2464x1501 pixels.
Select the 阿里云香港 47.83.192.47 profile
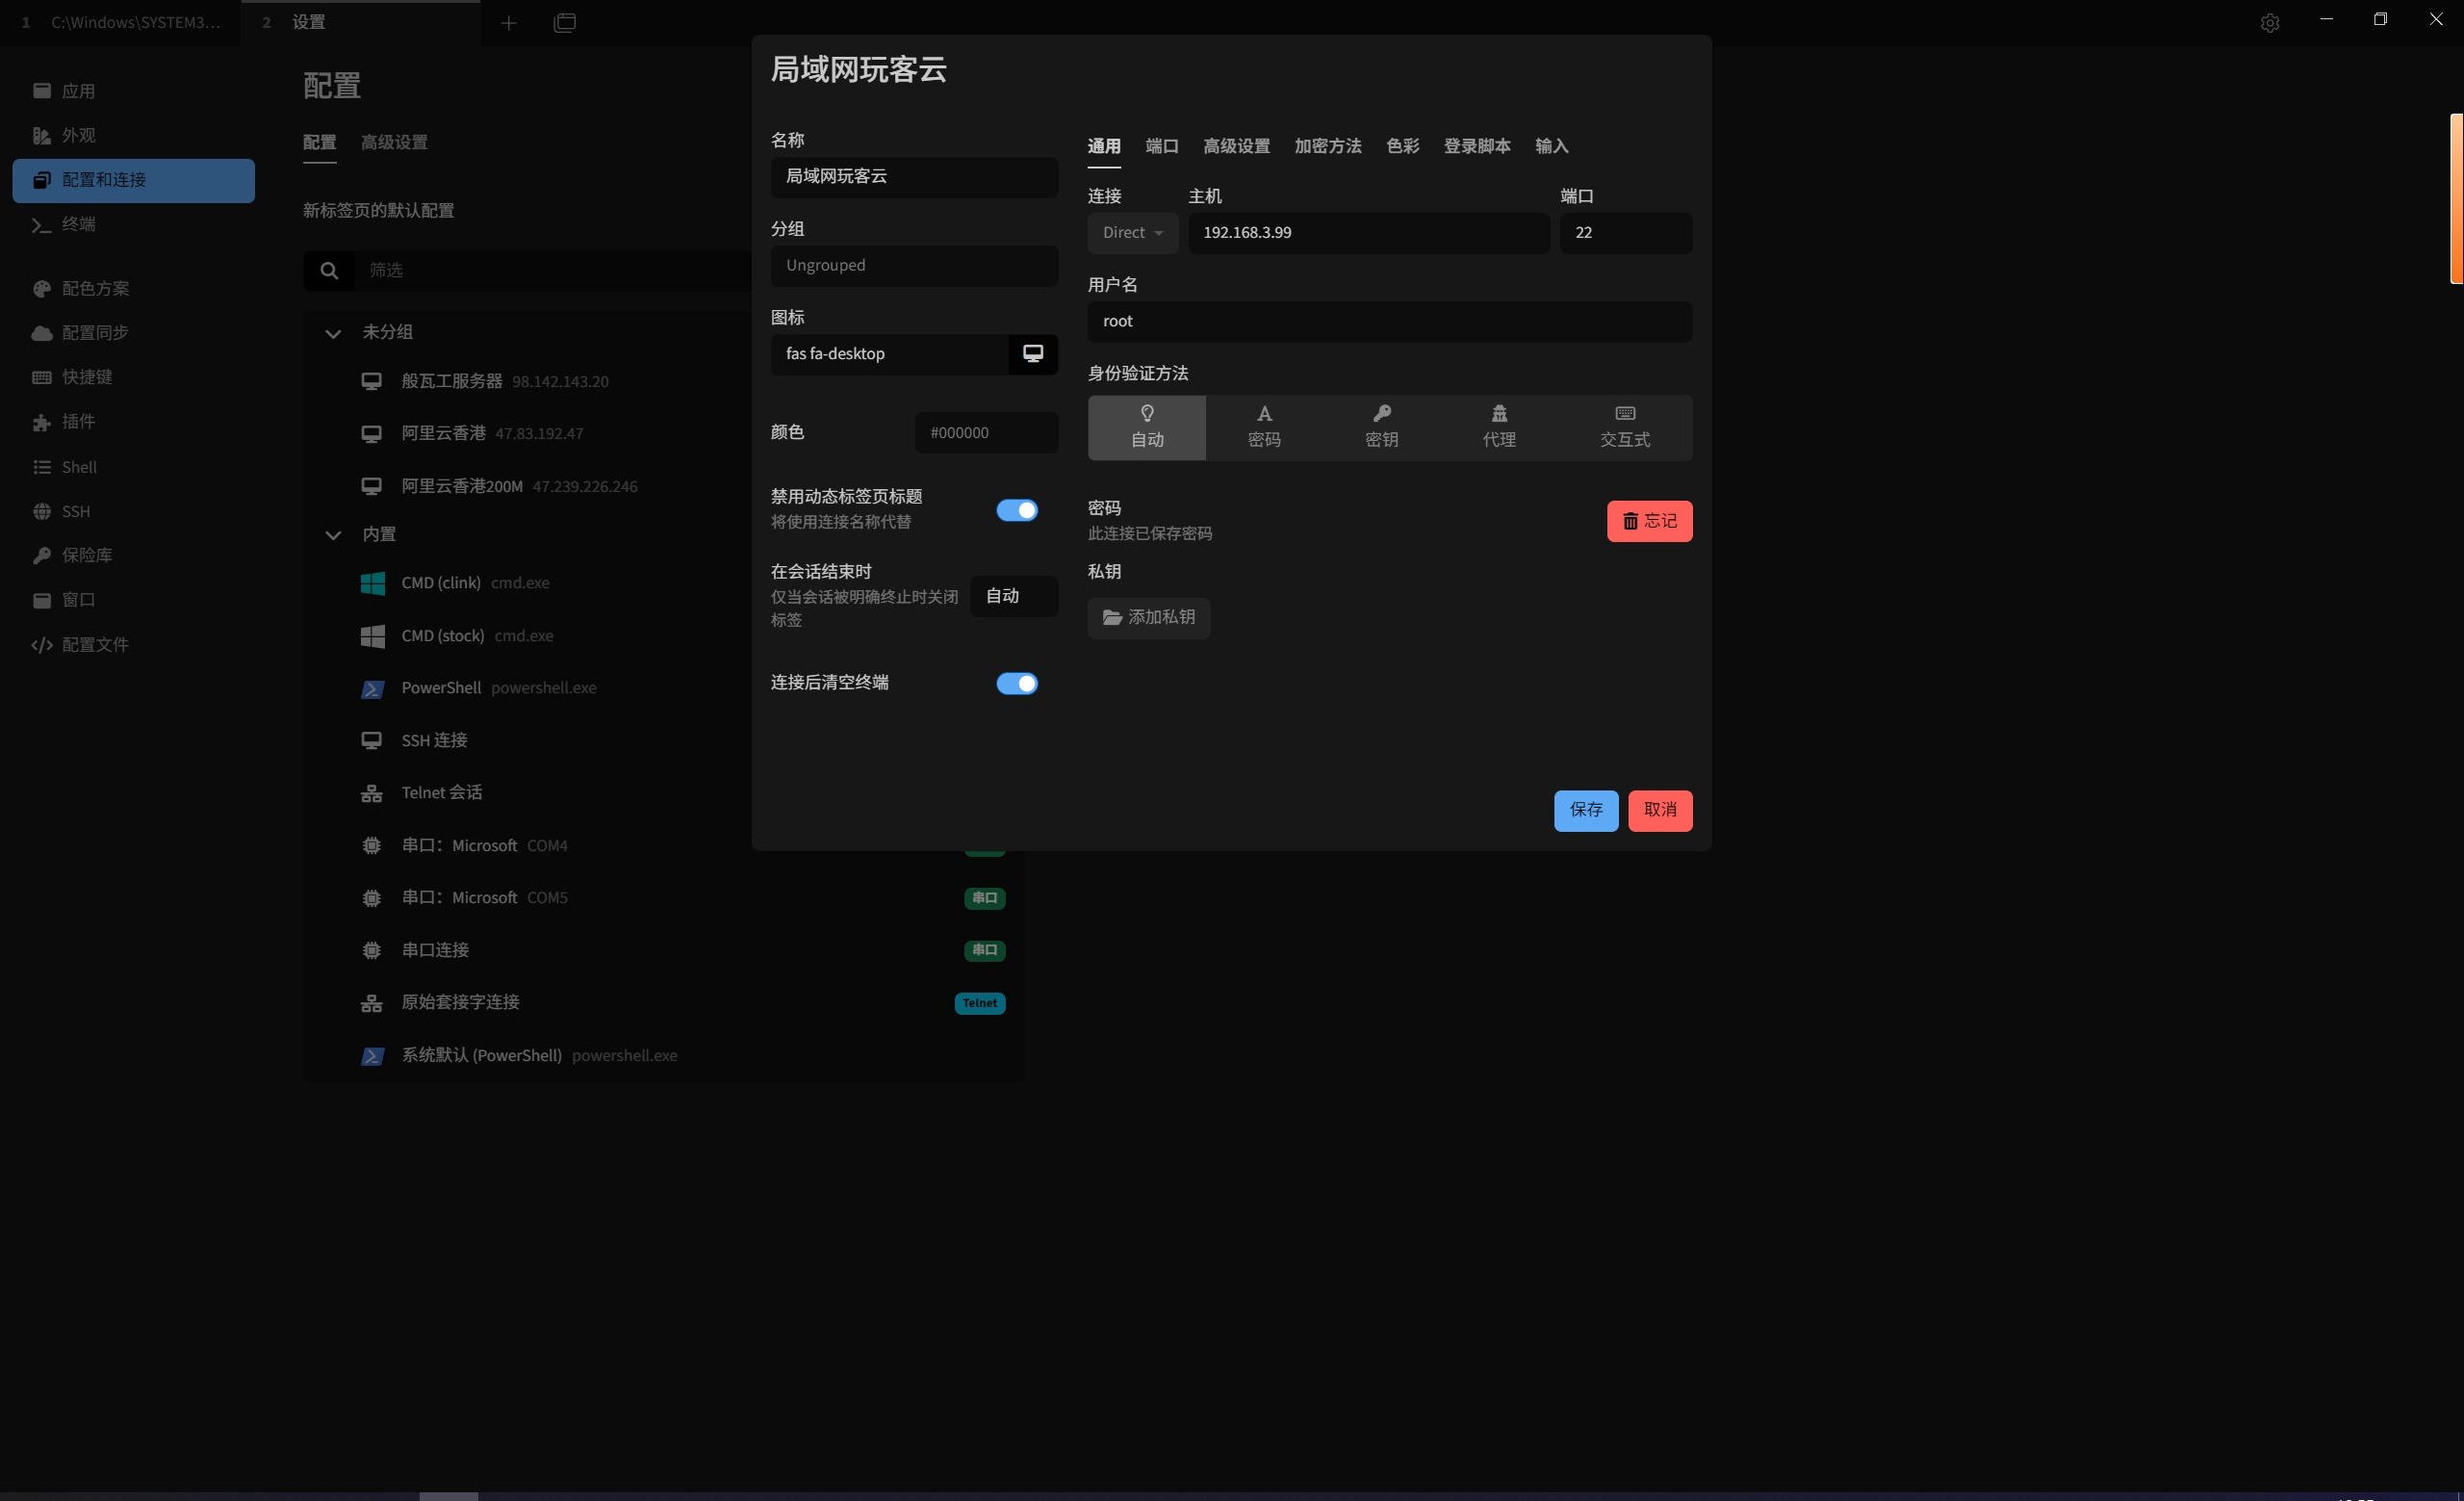tap(663, 433)
